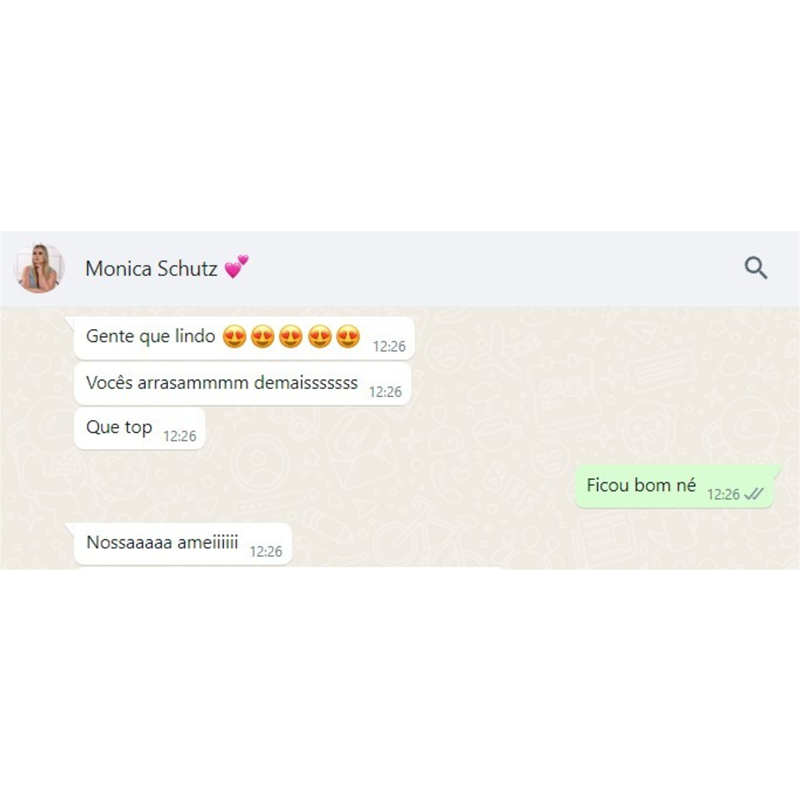This screenshot has width=800, height=800.
Task: Click the second heart-eyes emoji in message
Action: 263,337
